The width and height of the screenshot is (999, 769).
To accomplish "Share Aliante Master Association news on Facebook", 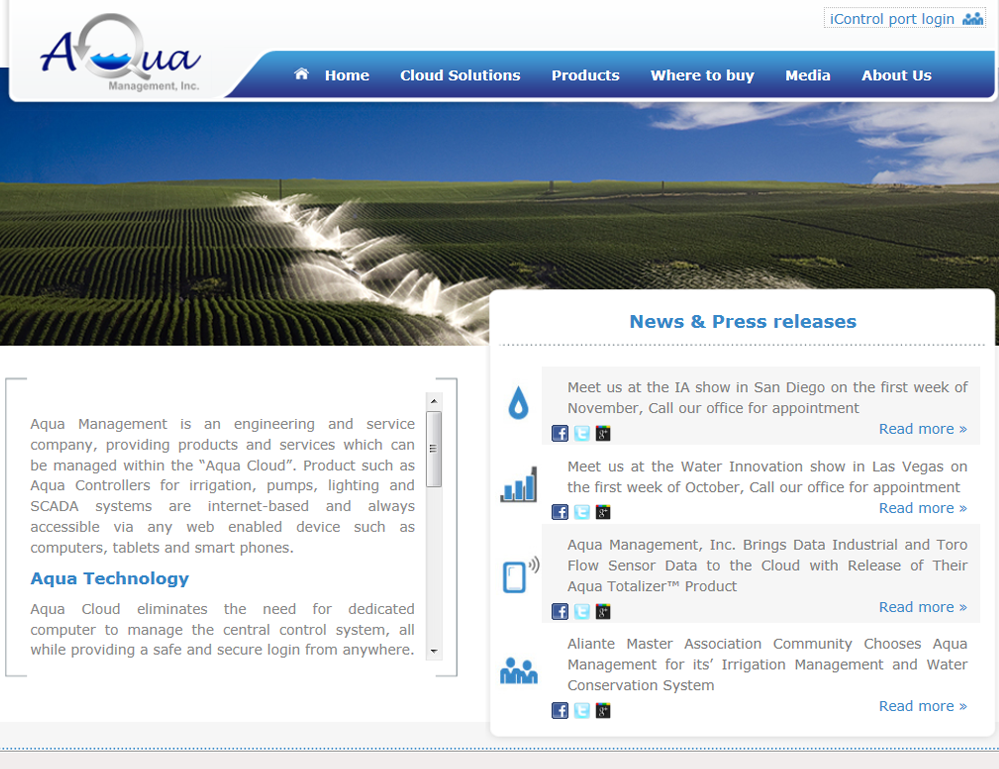I will point(560,710).
